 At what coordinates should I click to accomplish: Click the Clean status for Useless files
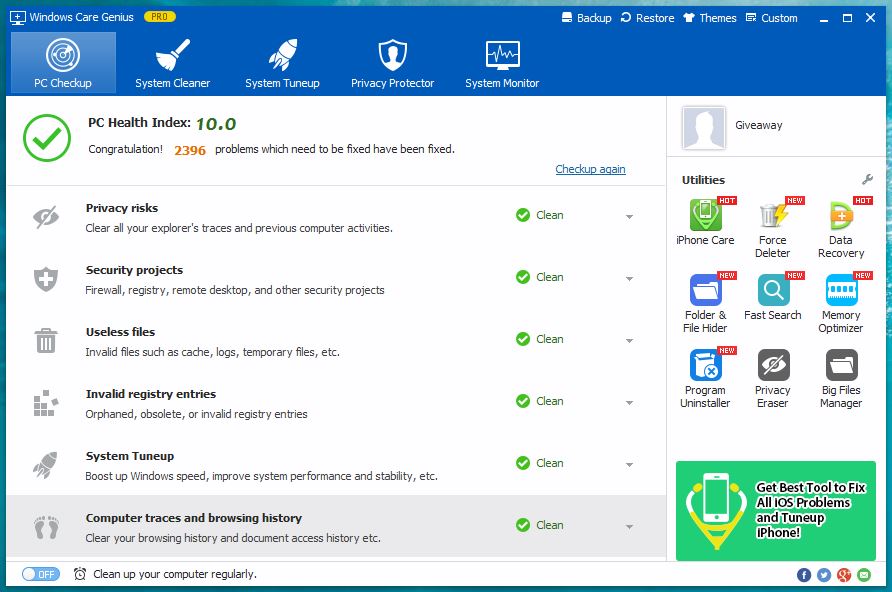point(540,339)
